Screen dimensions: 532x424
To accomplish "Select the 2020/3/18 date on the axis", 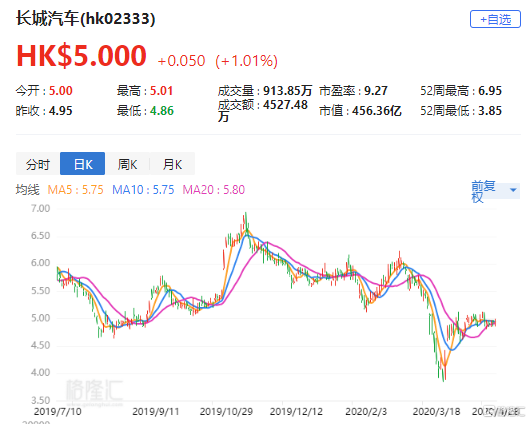I will tap(436, 411).
